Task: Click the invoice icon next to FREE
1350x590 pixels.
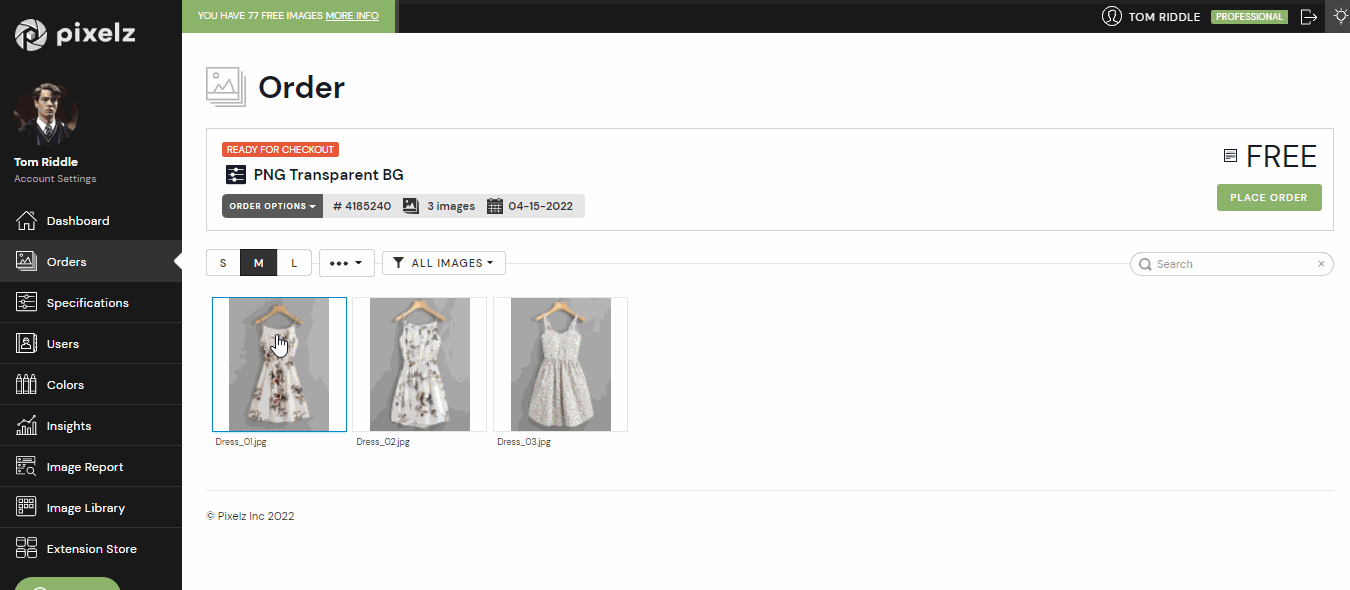Action: point(1230,156)
